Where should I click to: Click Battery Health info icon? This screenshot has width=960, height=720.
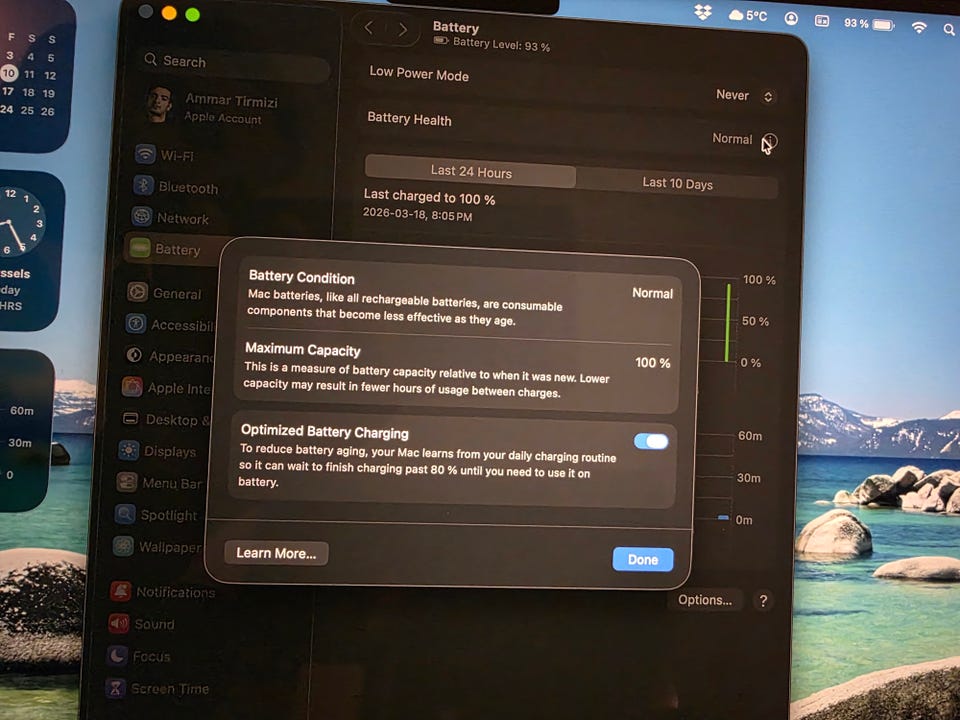770,141
